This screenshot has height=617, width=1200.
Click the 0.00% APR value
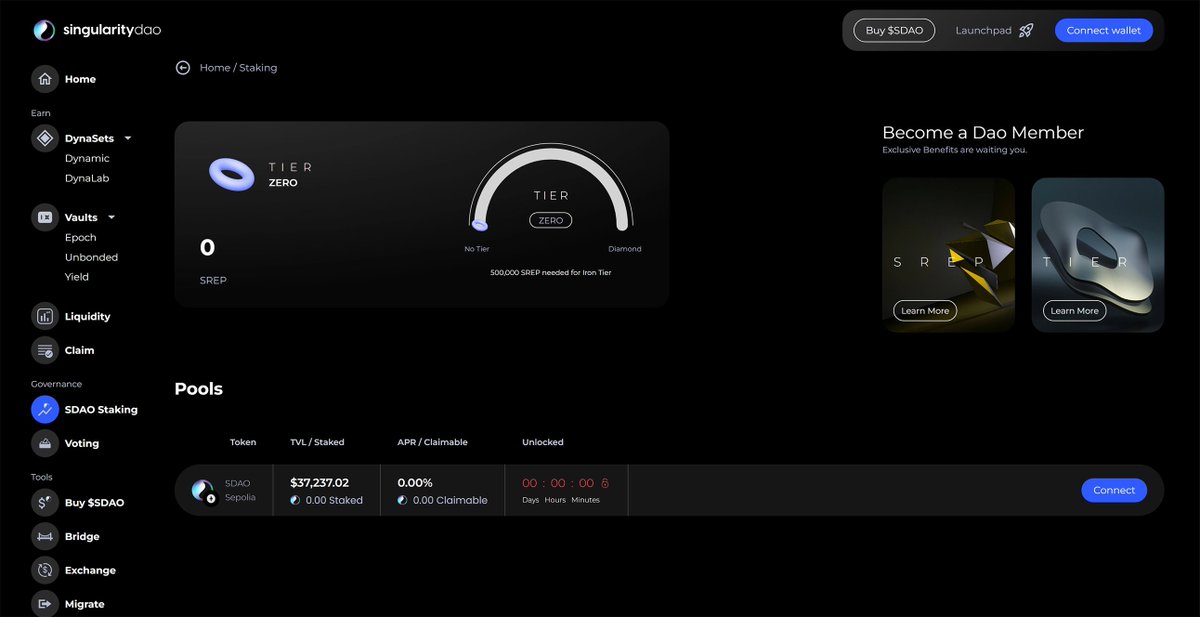(x=415, y=482)
